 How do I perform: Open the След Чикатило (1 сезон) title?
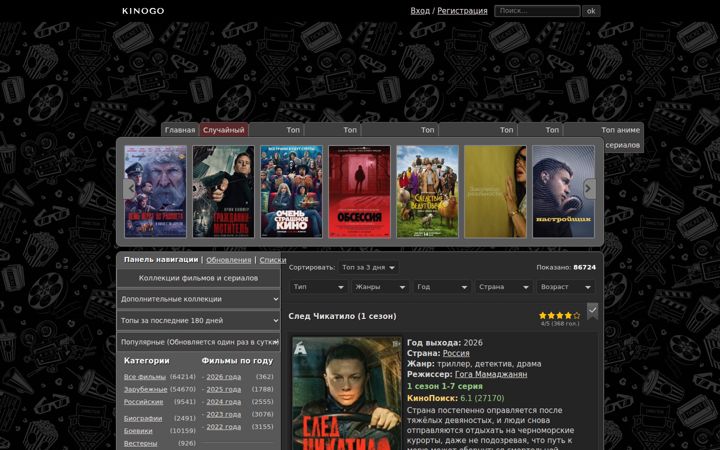click(x=342, y=316)
